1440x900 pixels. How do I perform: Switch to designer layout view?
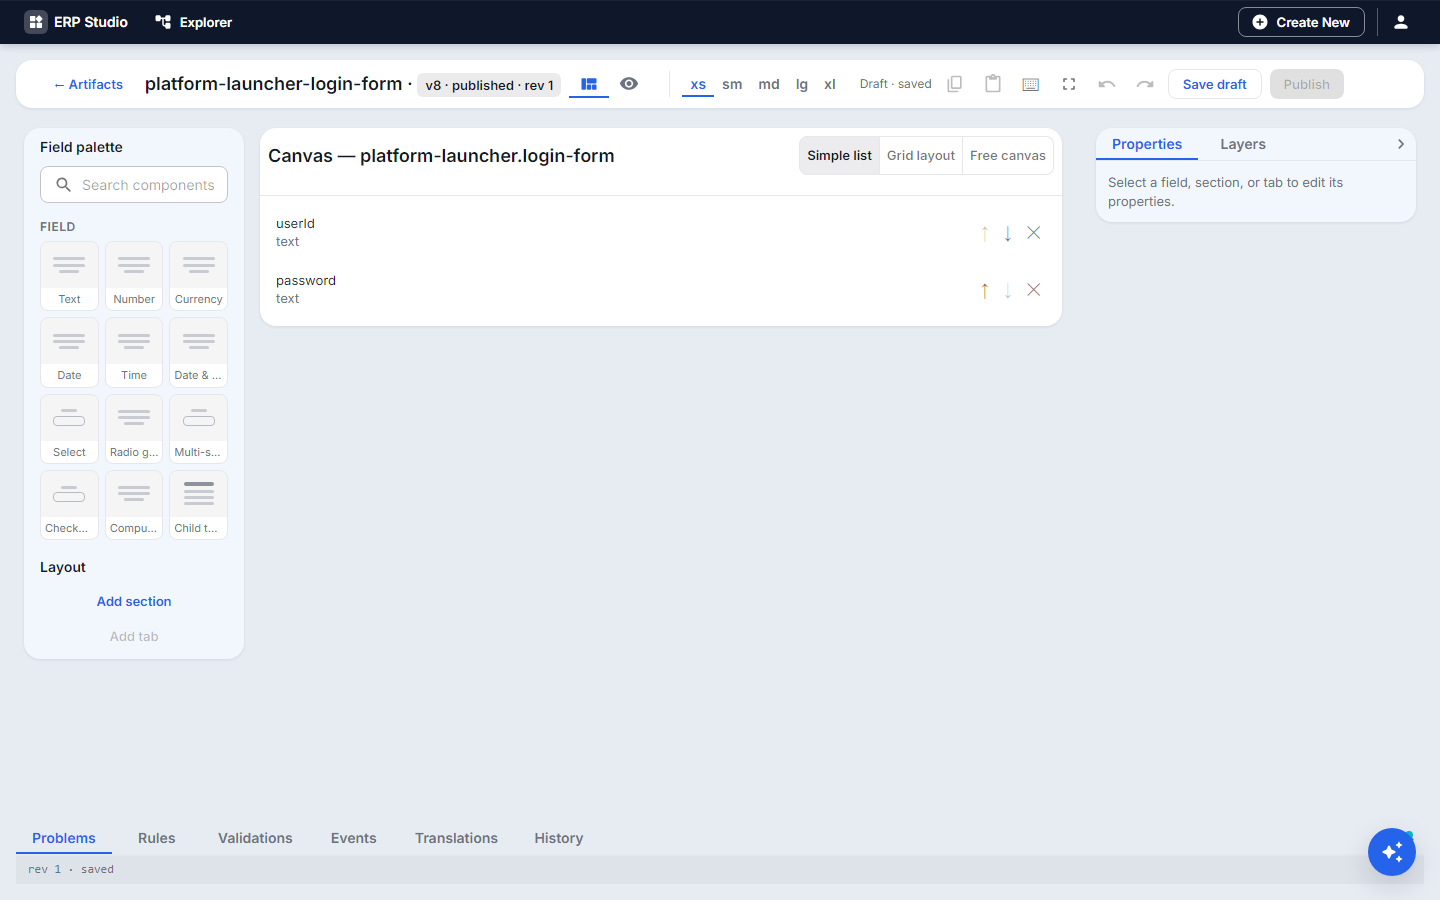click(589, 84)
